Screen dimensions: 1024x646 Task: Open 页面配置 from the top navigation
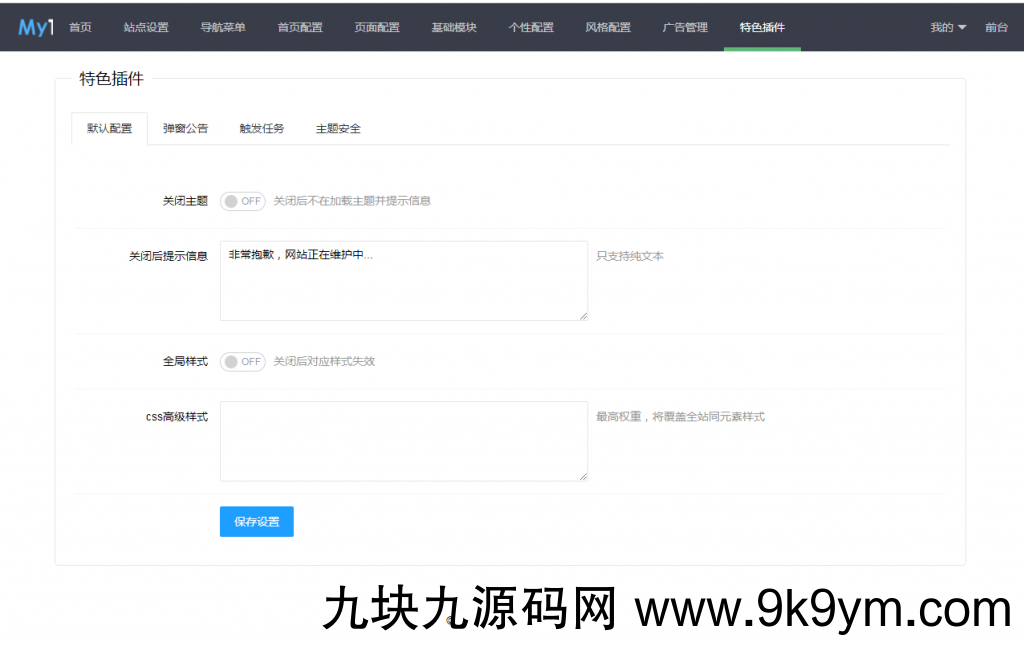(x=377, y=27)
